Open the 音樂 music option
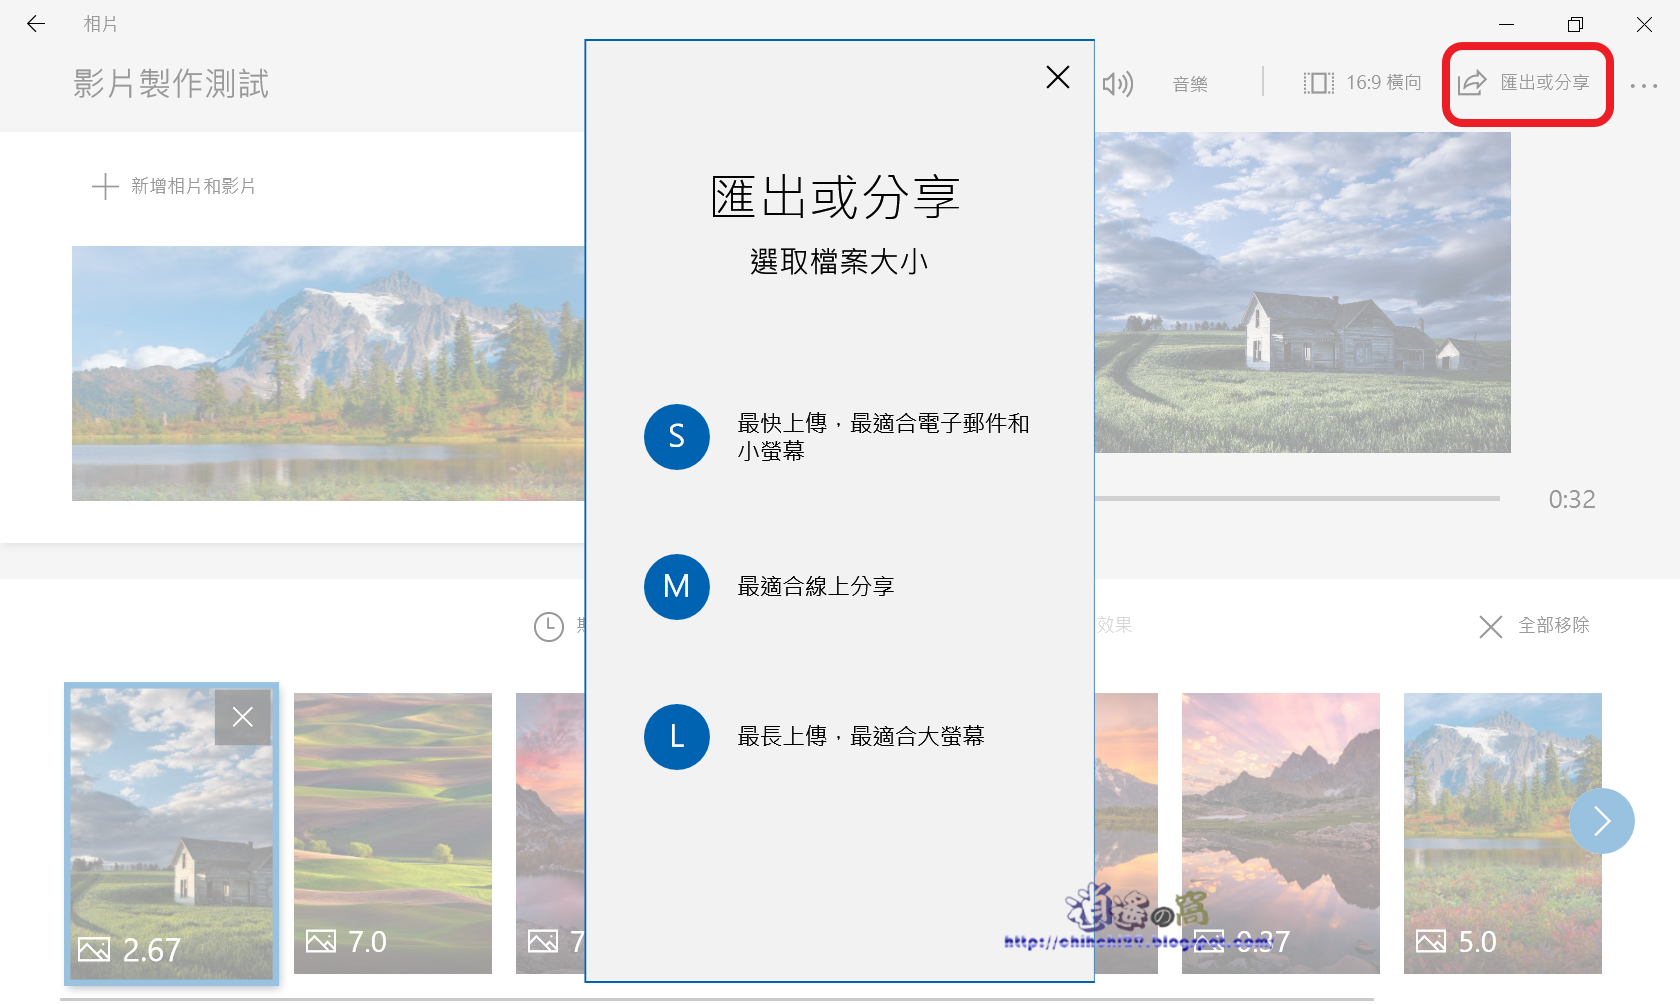 (1190, 84)
